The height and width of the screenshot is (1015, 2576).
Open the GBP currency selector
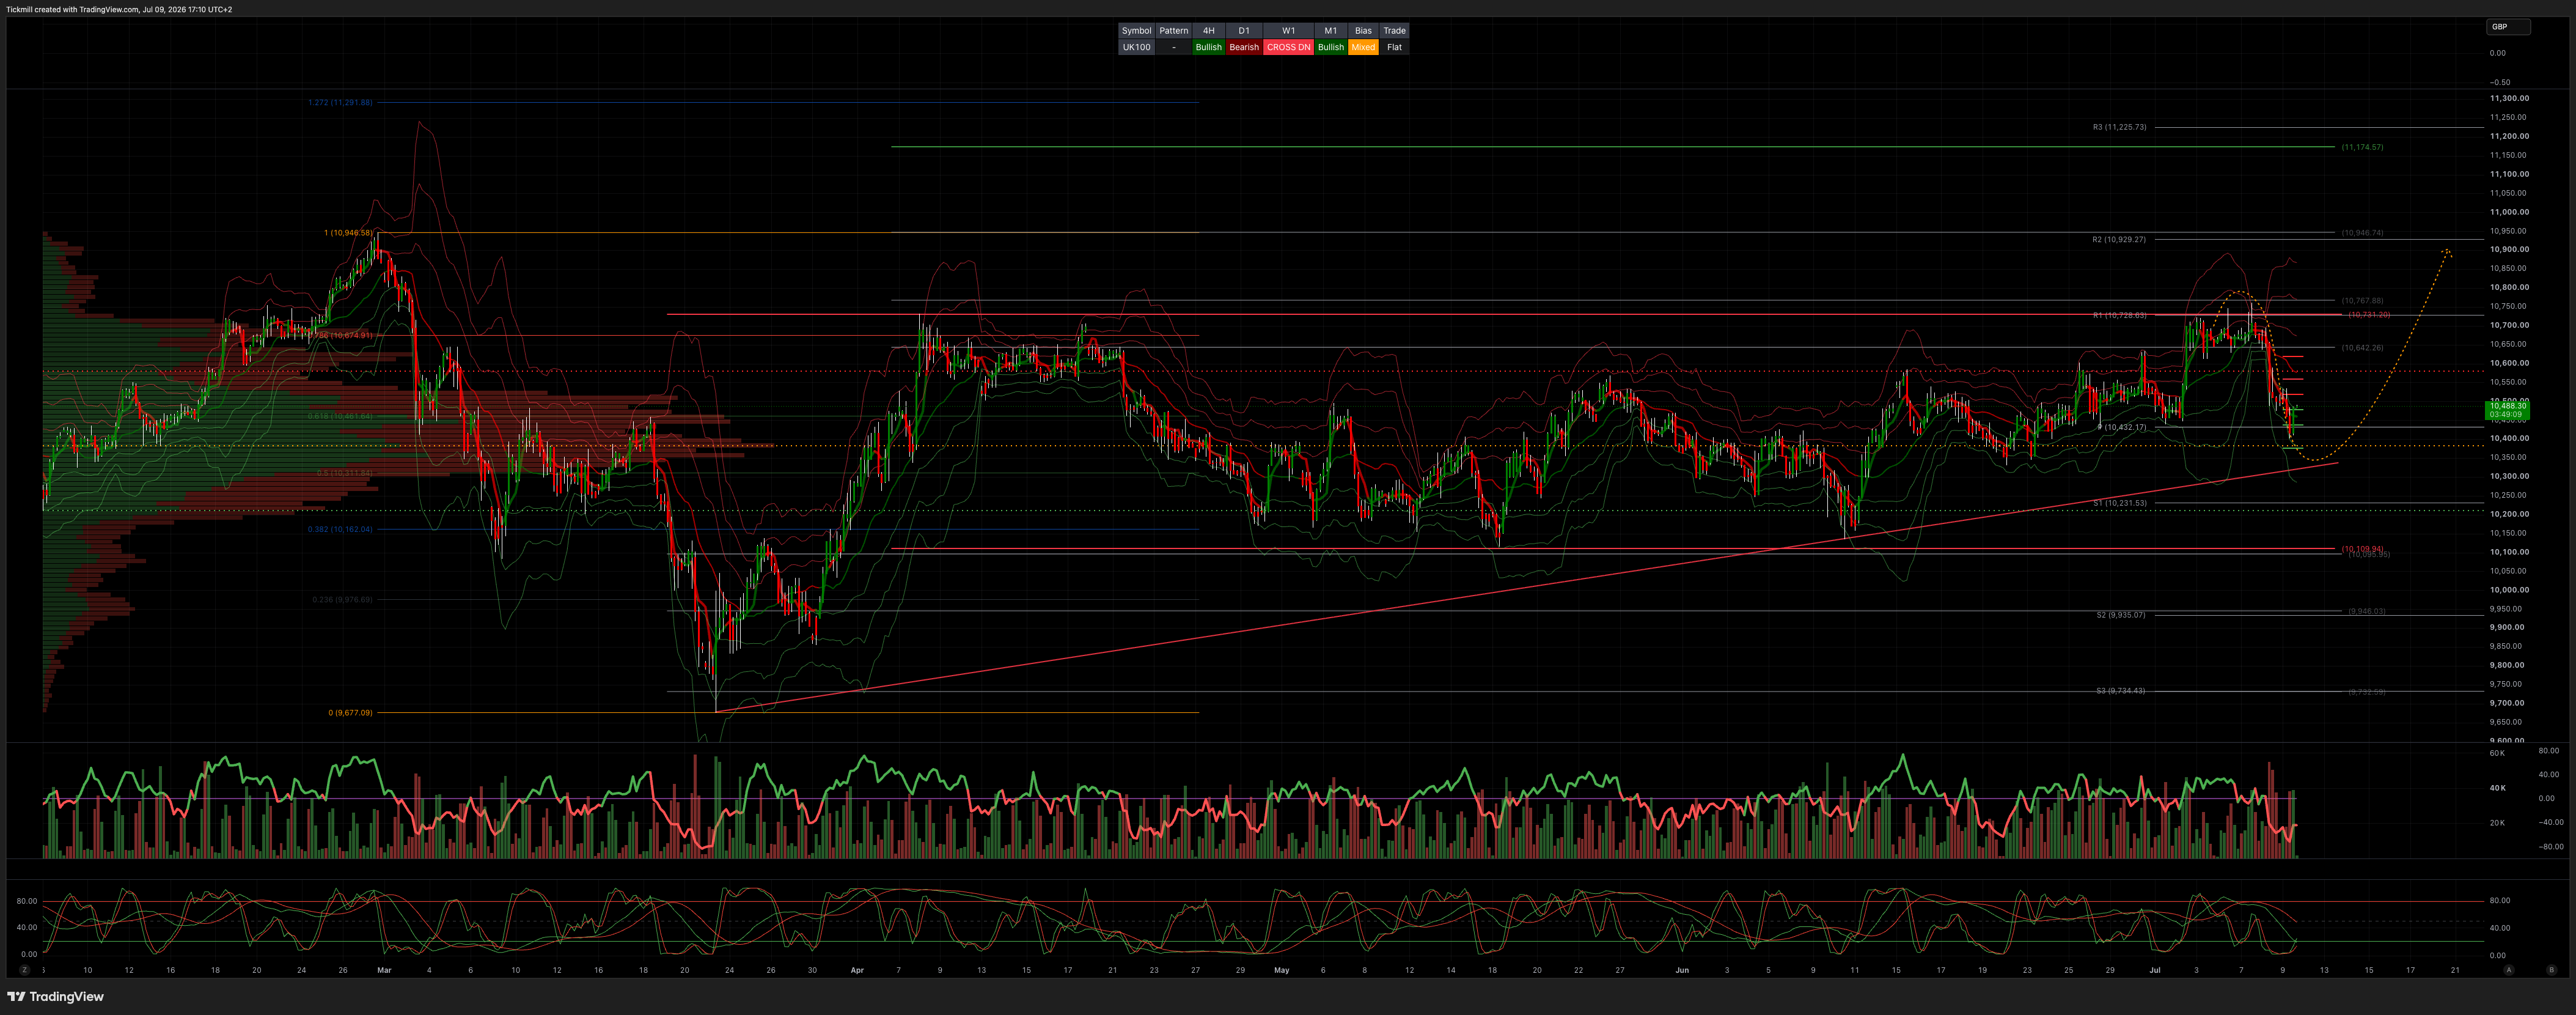2508,27
